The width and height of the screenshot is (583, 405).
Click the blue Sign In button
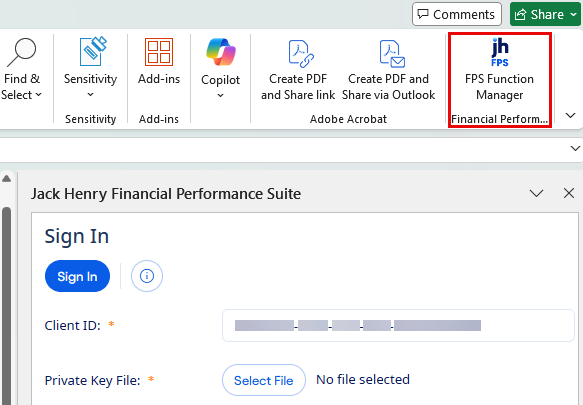coord(77,276)
